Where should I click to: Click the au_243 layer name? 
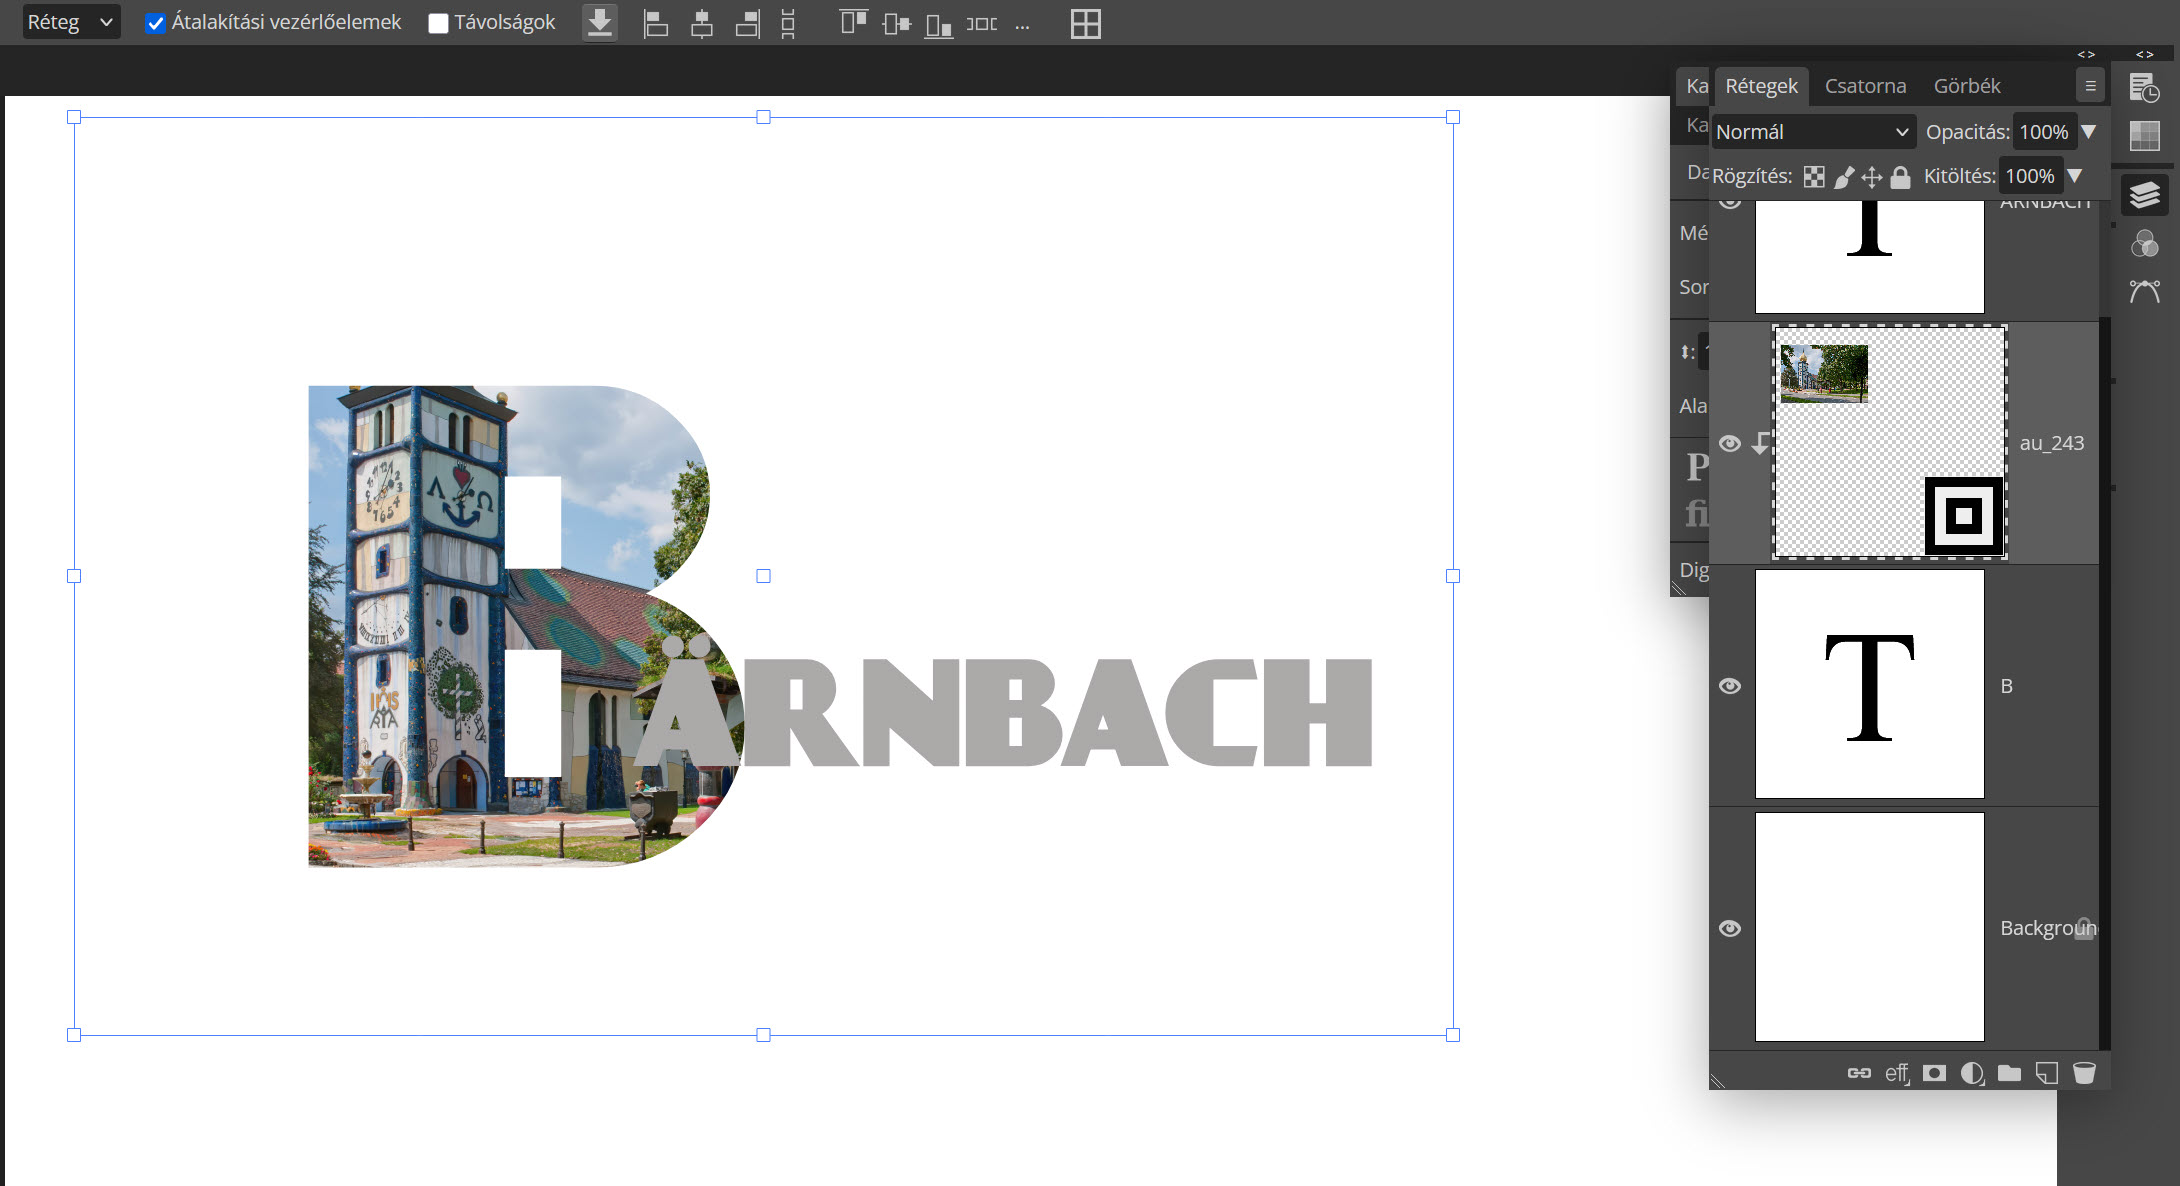click(x=2051, y=443)
